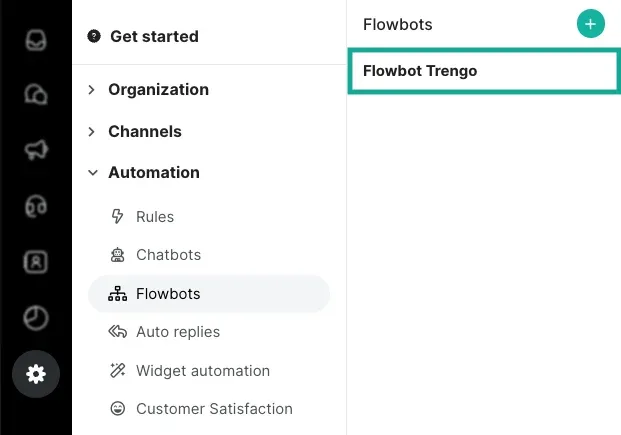
Task: Expand the Channels section chevron
Action: point(91,132)
